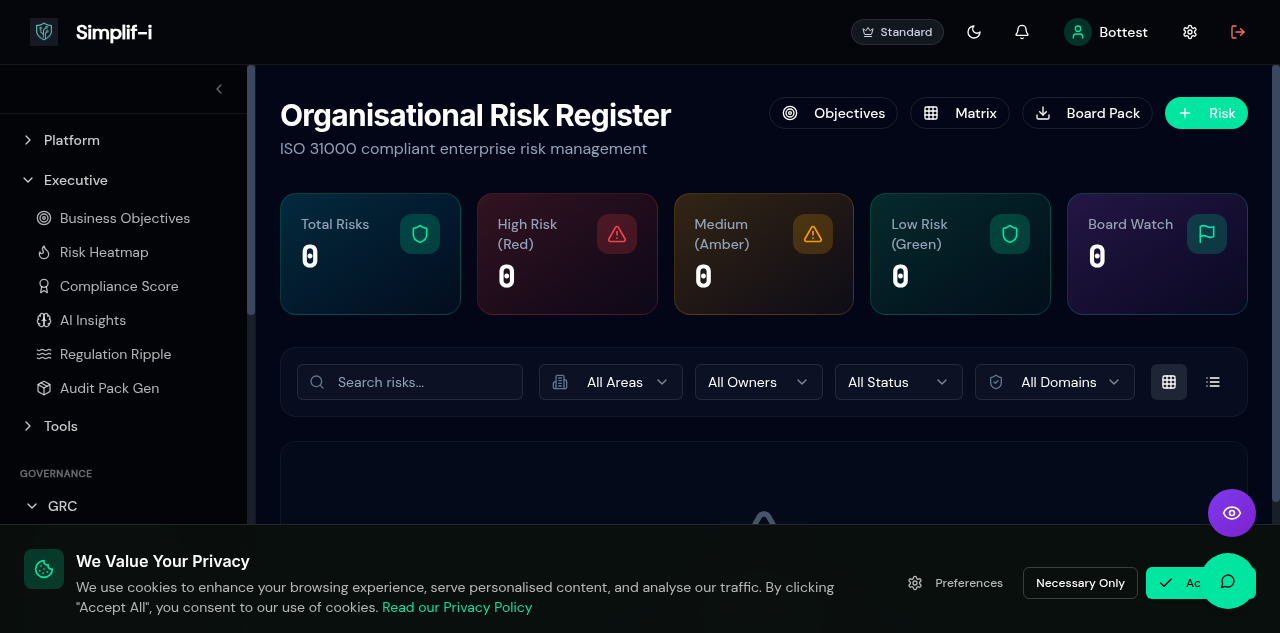Viewport: 1280px width, 633px height.
Task: Click the Board Watch flag icon
Action: pos(1207,234)
